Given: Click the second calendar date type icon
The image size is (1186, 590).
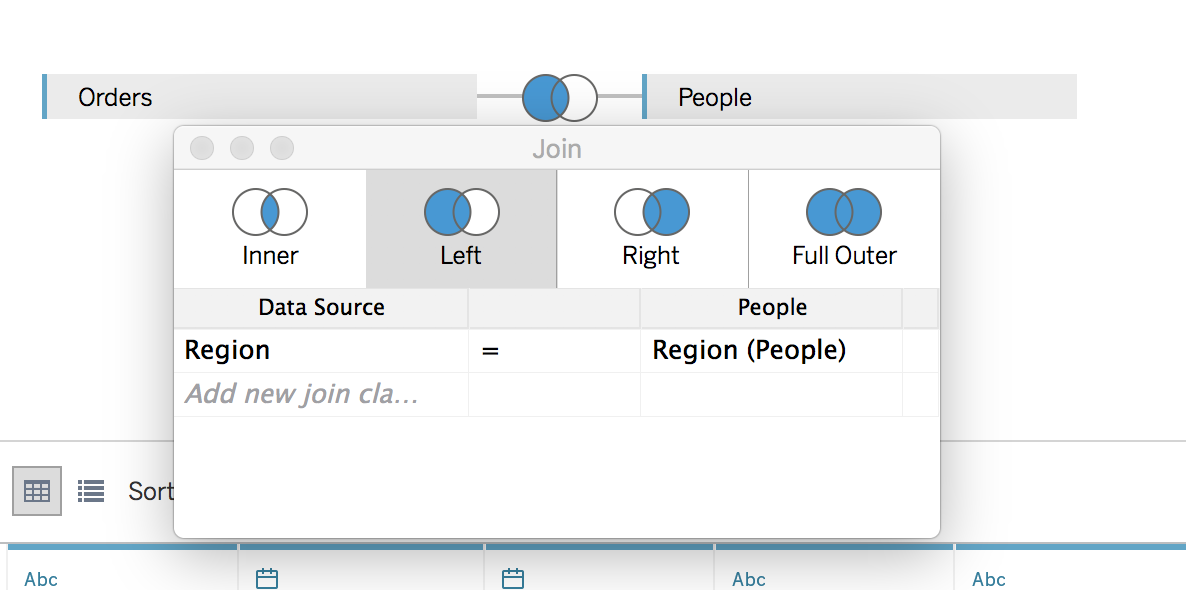Looking at the screenshot, I should coord(513,578).
